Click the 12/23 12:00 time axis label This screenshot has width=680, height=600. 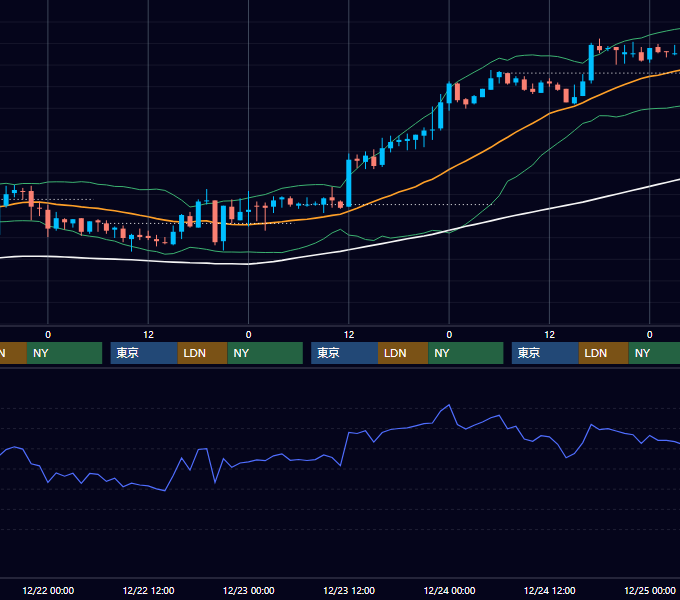(x=349, y=590)
